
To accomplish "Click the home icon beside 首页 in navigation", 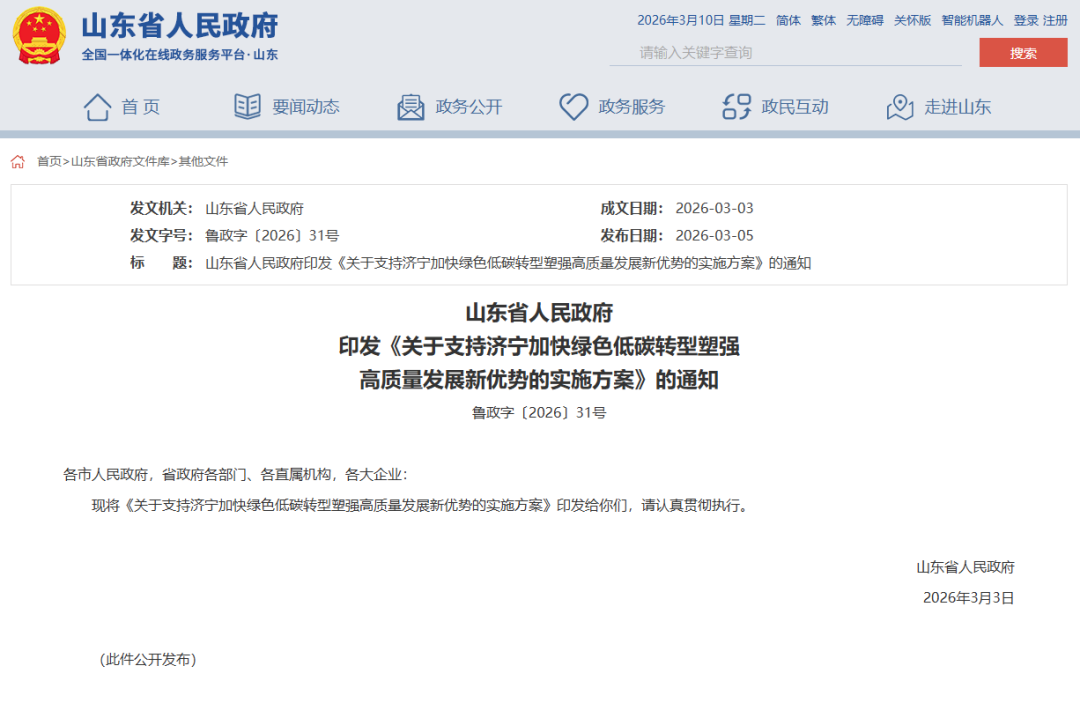I will pos(99,105).
